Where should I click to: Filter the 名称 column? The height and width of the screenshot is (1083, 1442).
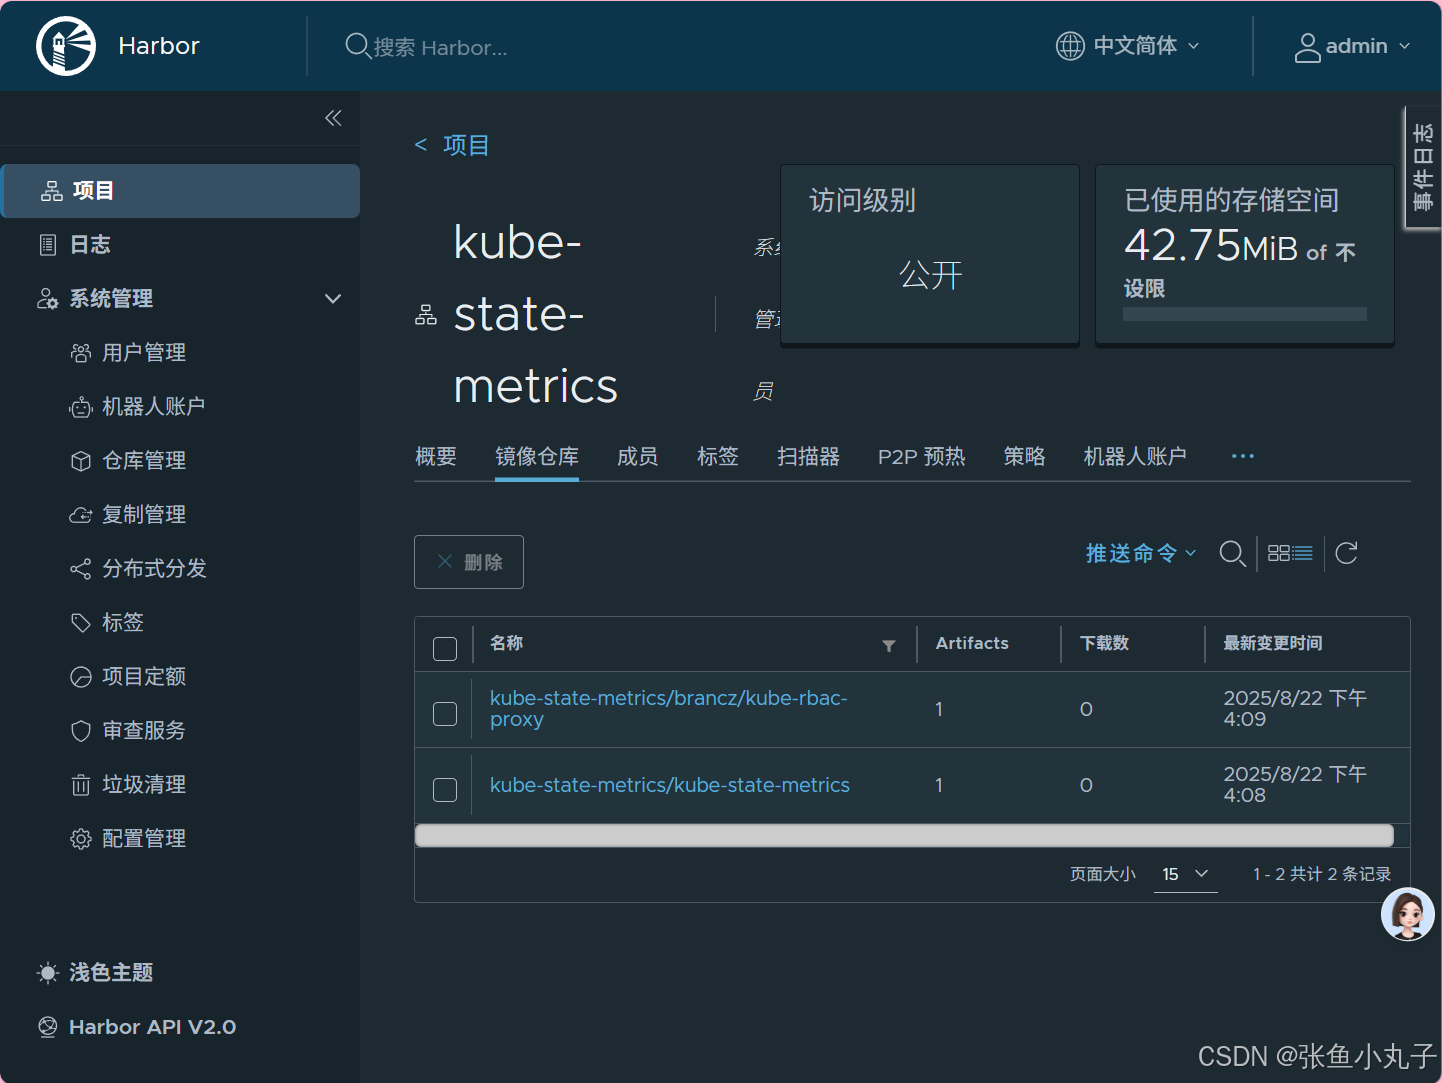(x=889, y=646)
